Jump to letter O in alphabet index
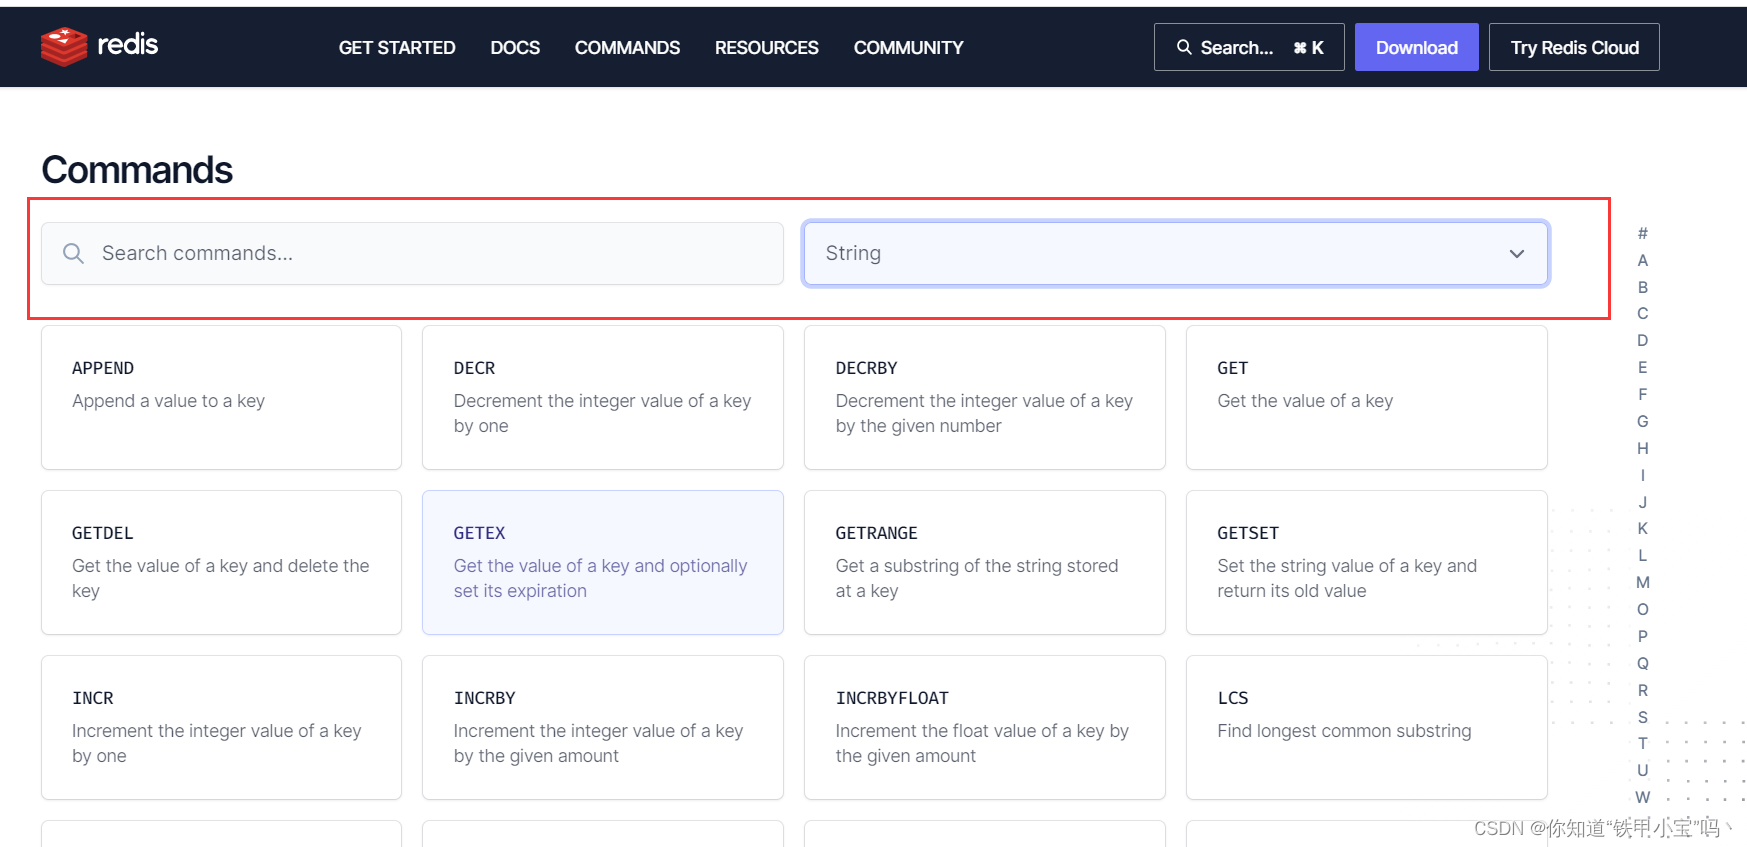Screen dimensions: 1747x847 point(1642,609)
